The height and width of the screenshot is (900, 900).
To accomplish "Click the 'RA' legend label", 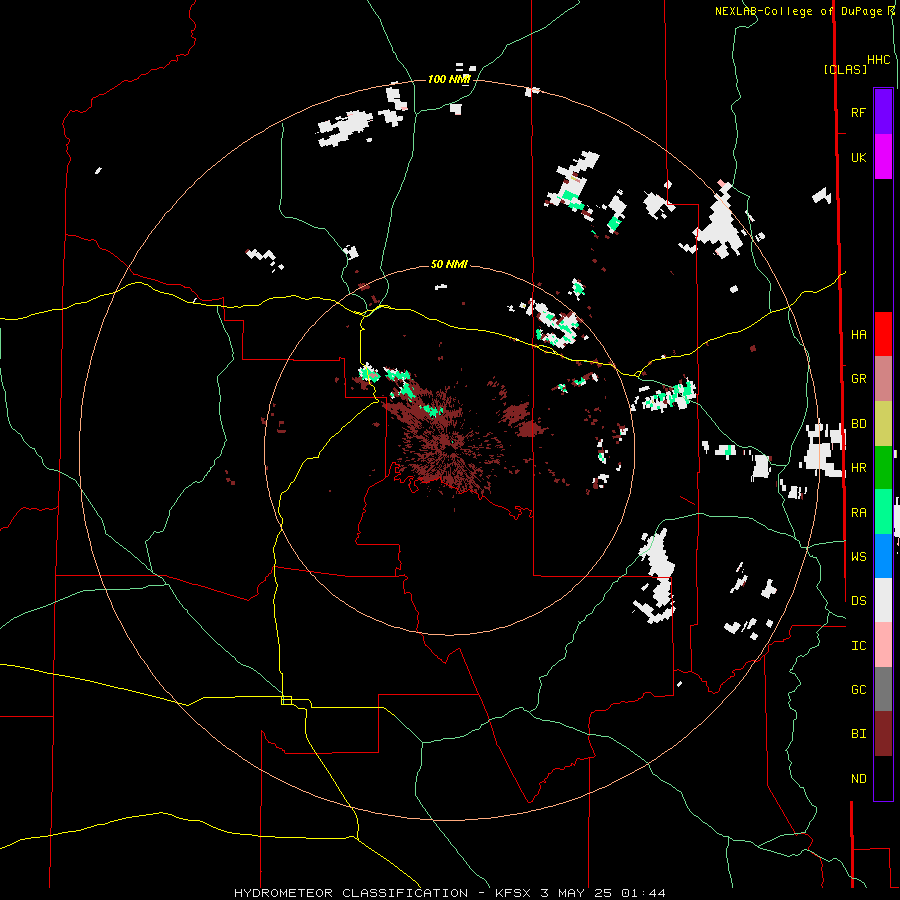I will (x=858, y=513).
